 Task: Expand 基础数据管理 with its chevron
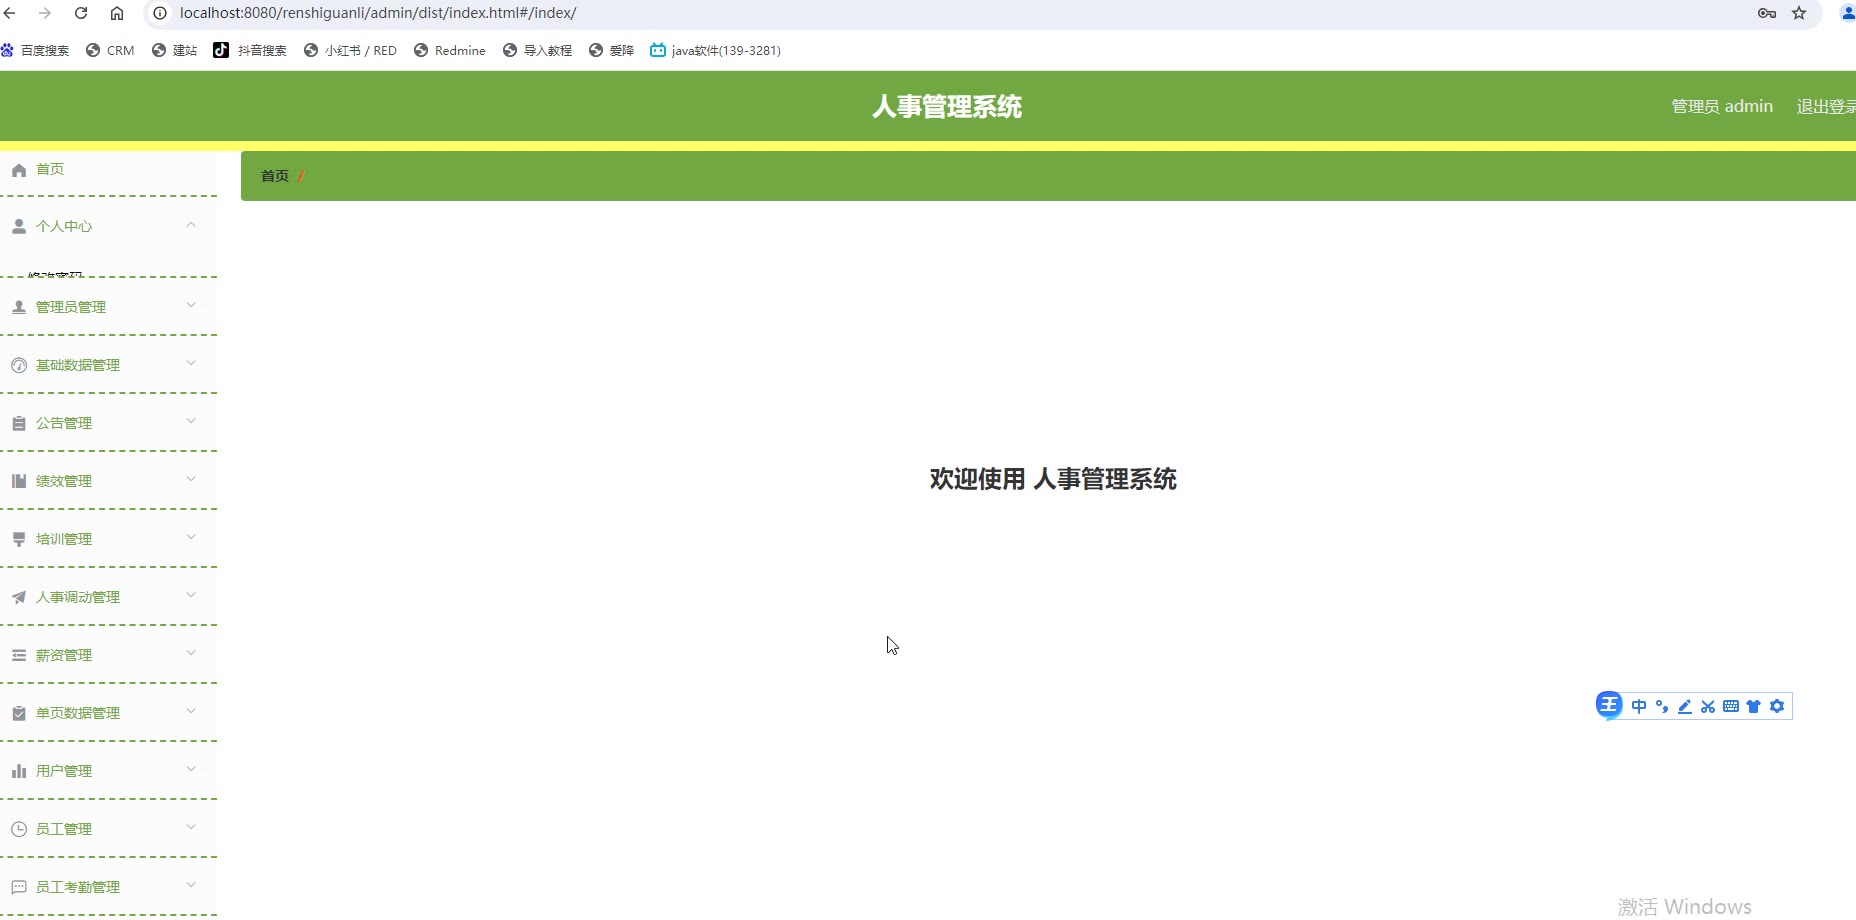(191, 364)
